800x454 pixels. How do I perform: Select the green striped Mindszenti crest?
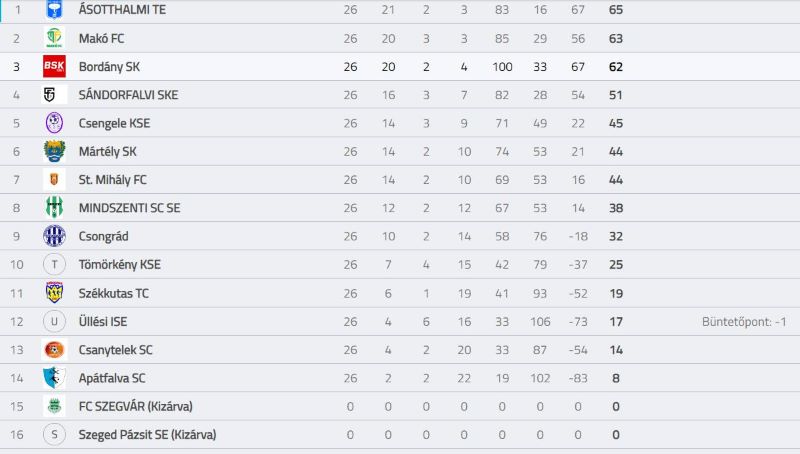tap(54, 208)
